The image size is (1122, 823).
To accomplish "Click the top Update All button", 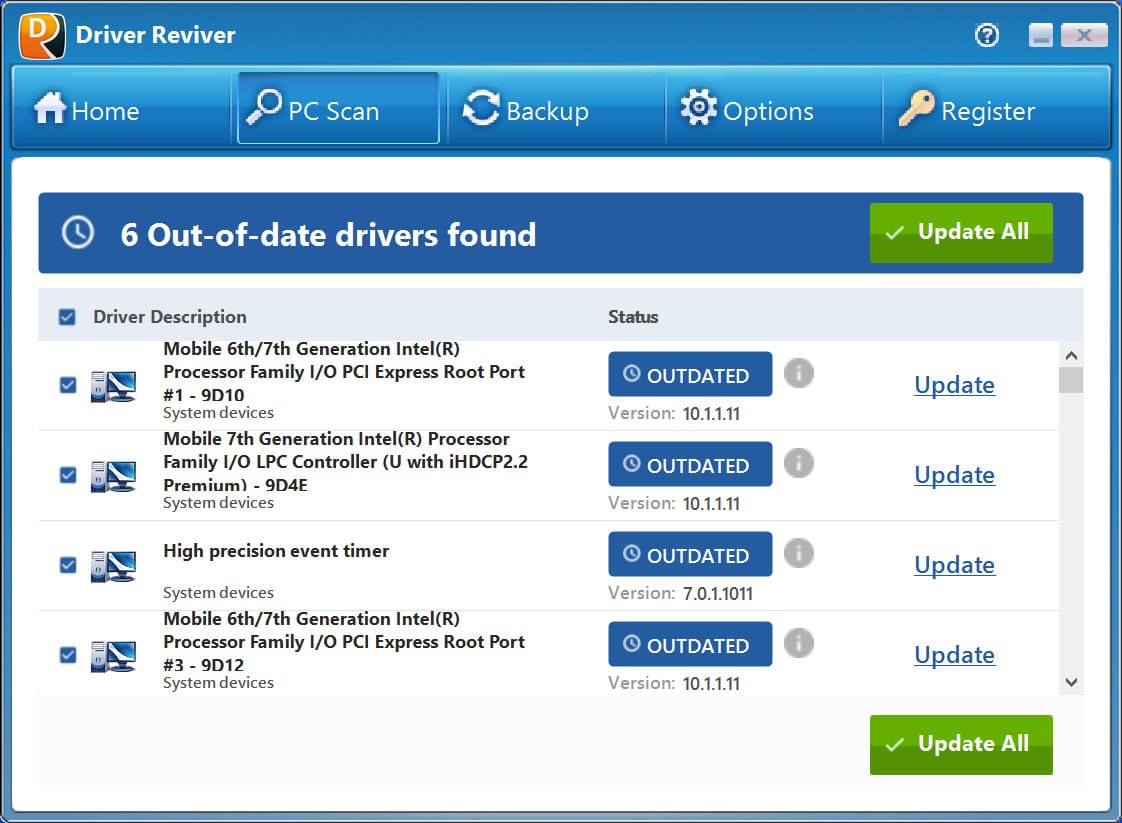I will (x=961, y=233).
